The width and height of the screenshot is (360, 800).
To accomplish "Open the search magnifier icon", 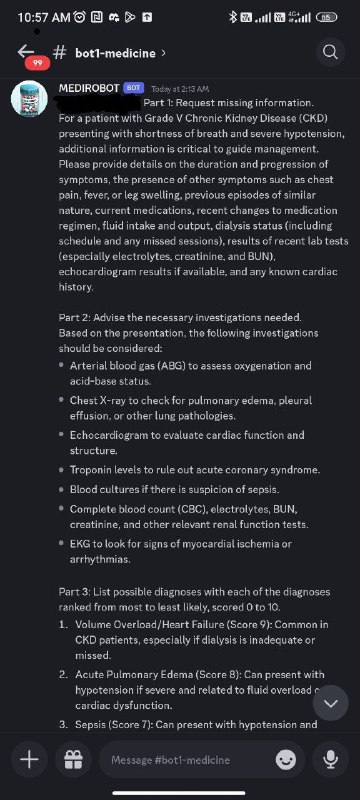I will point(330,52).
